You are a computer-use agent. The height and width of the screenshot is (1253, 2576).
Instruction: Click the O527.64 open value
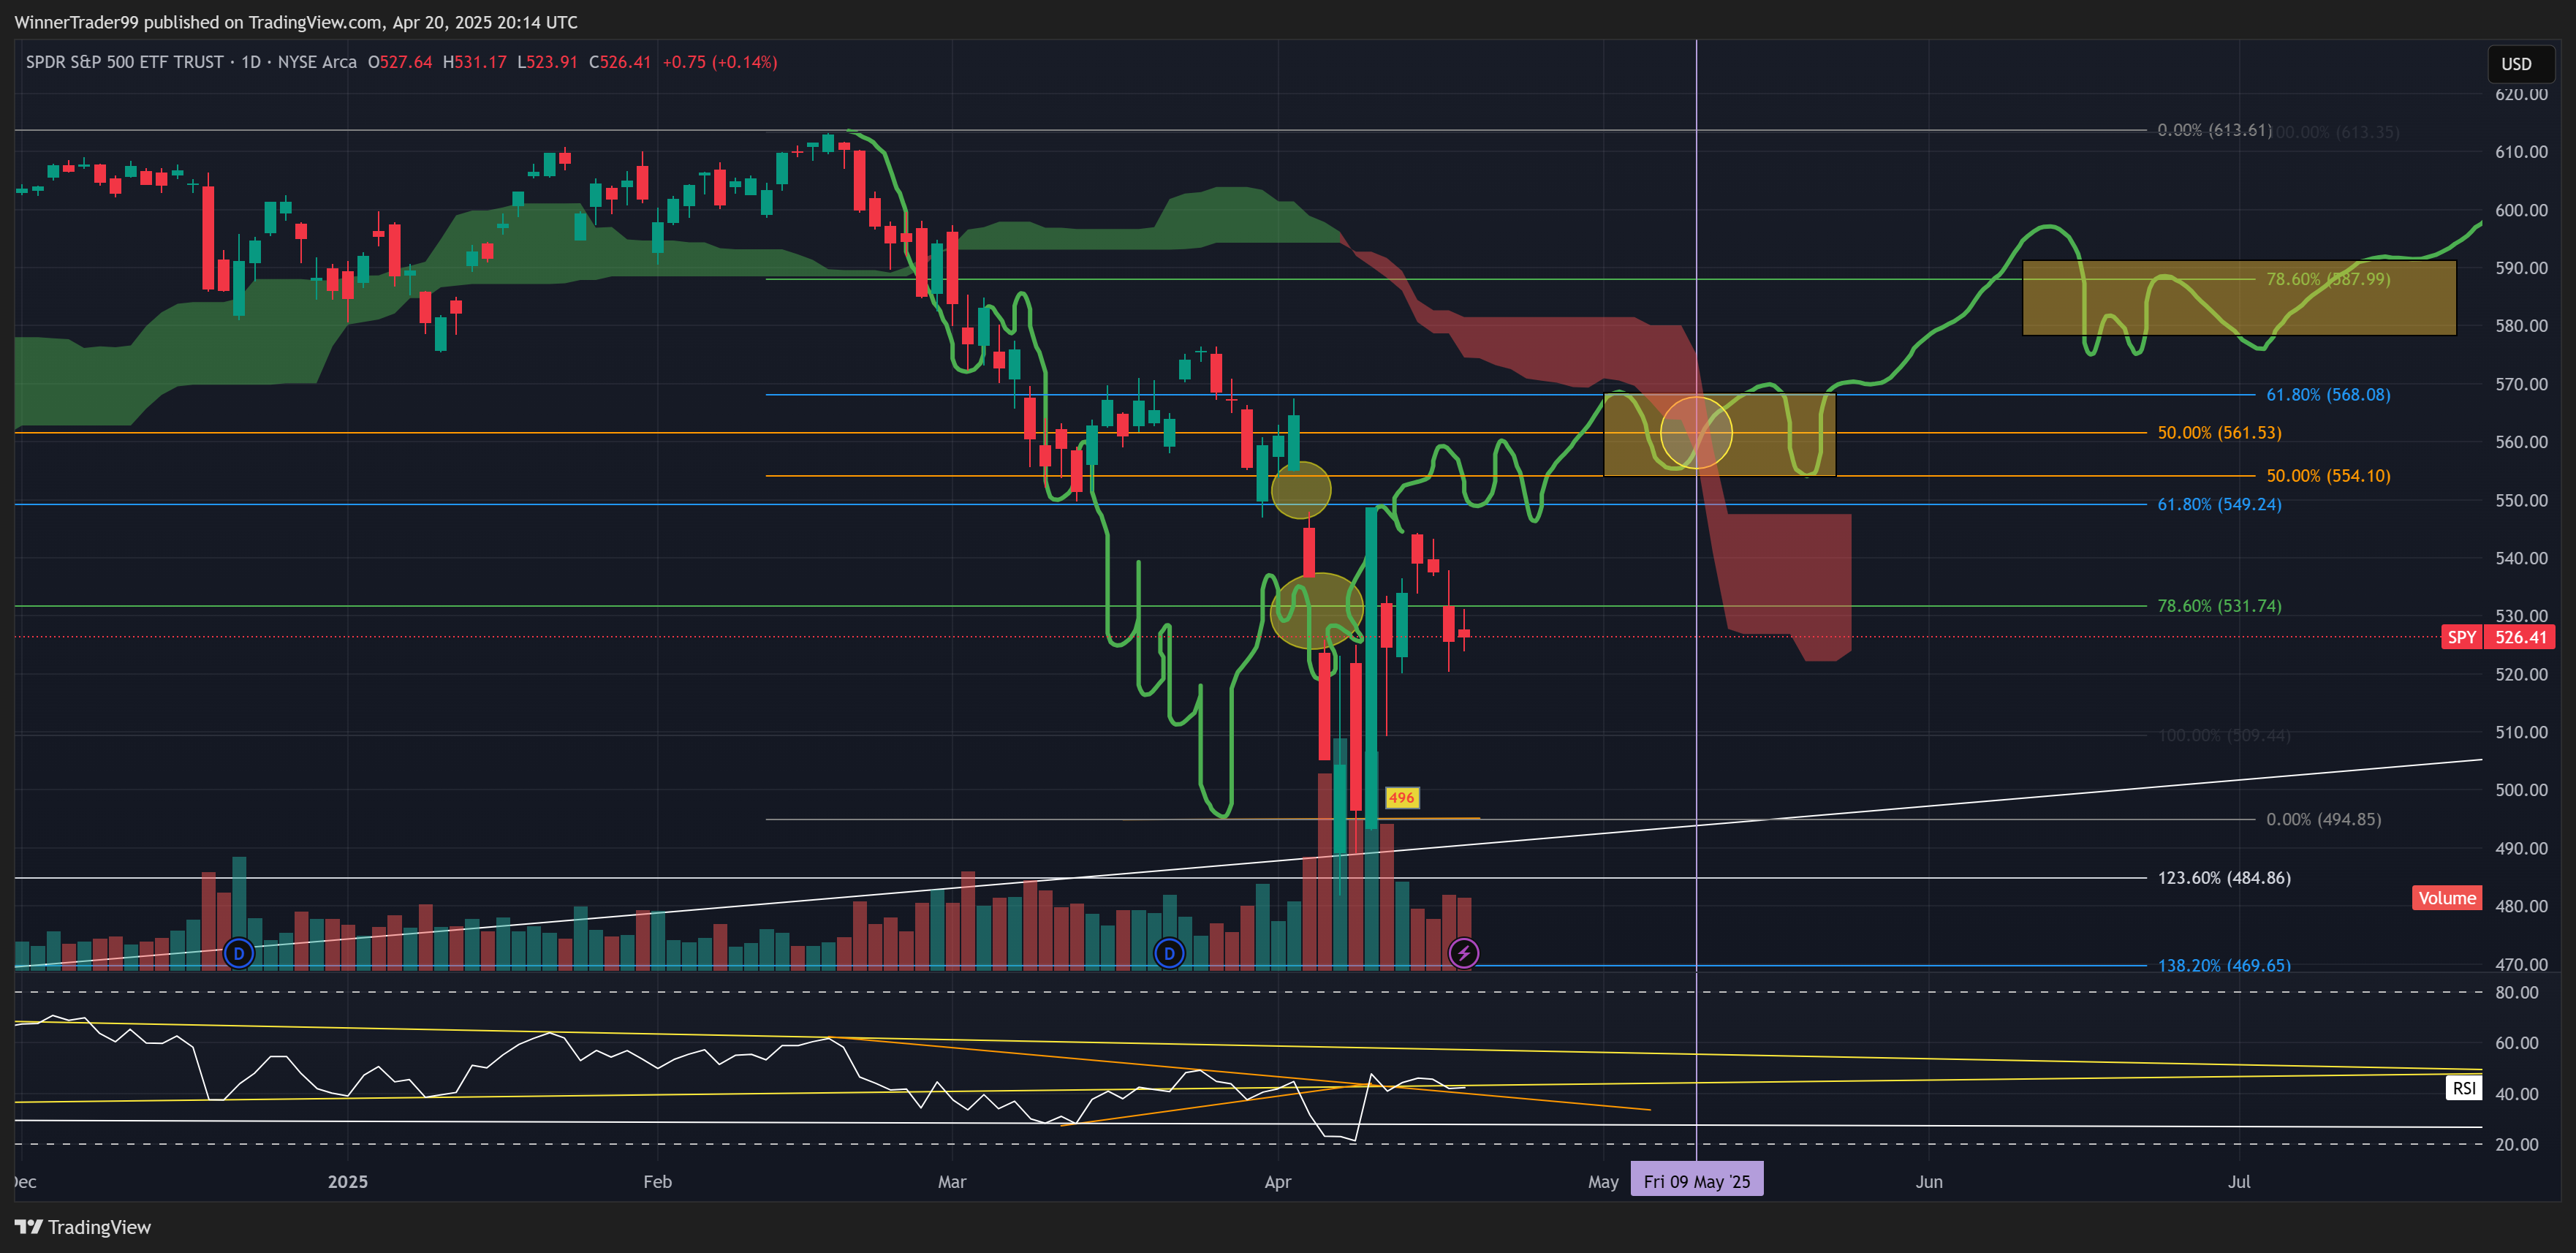click(x=400, y=62)
